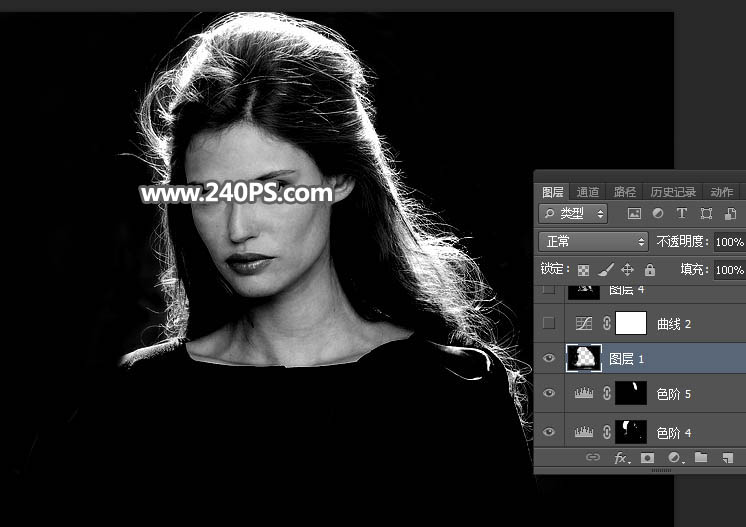Select the 图层 1 layer thumbnail
This screenshot has width=746, height=527.
coord(583,358)
